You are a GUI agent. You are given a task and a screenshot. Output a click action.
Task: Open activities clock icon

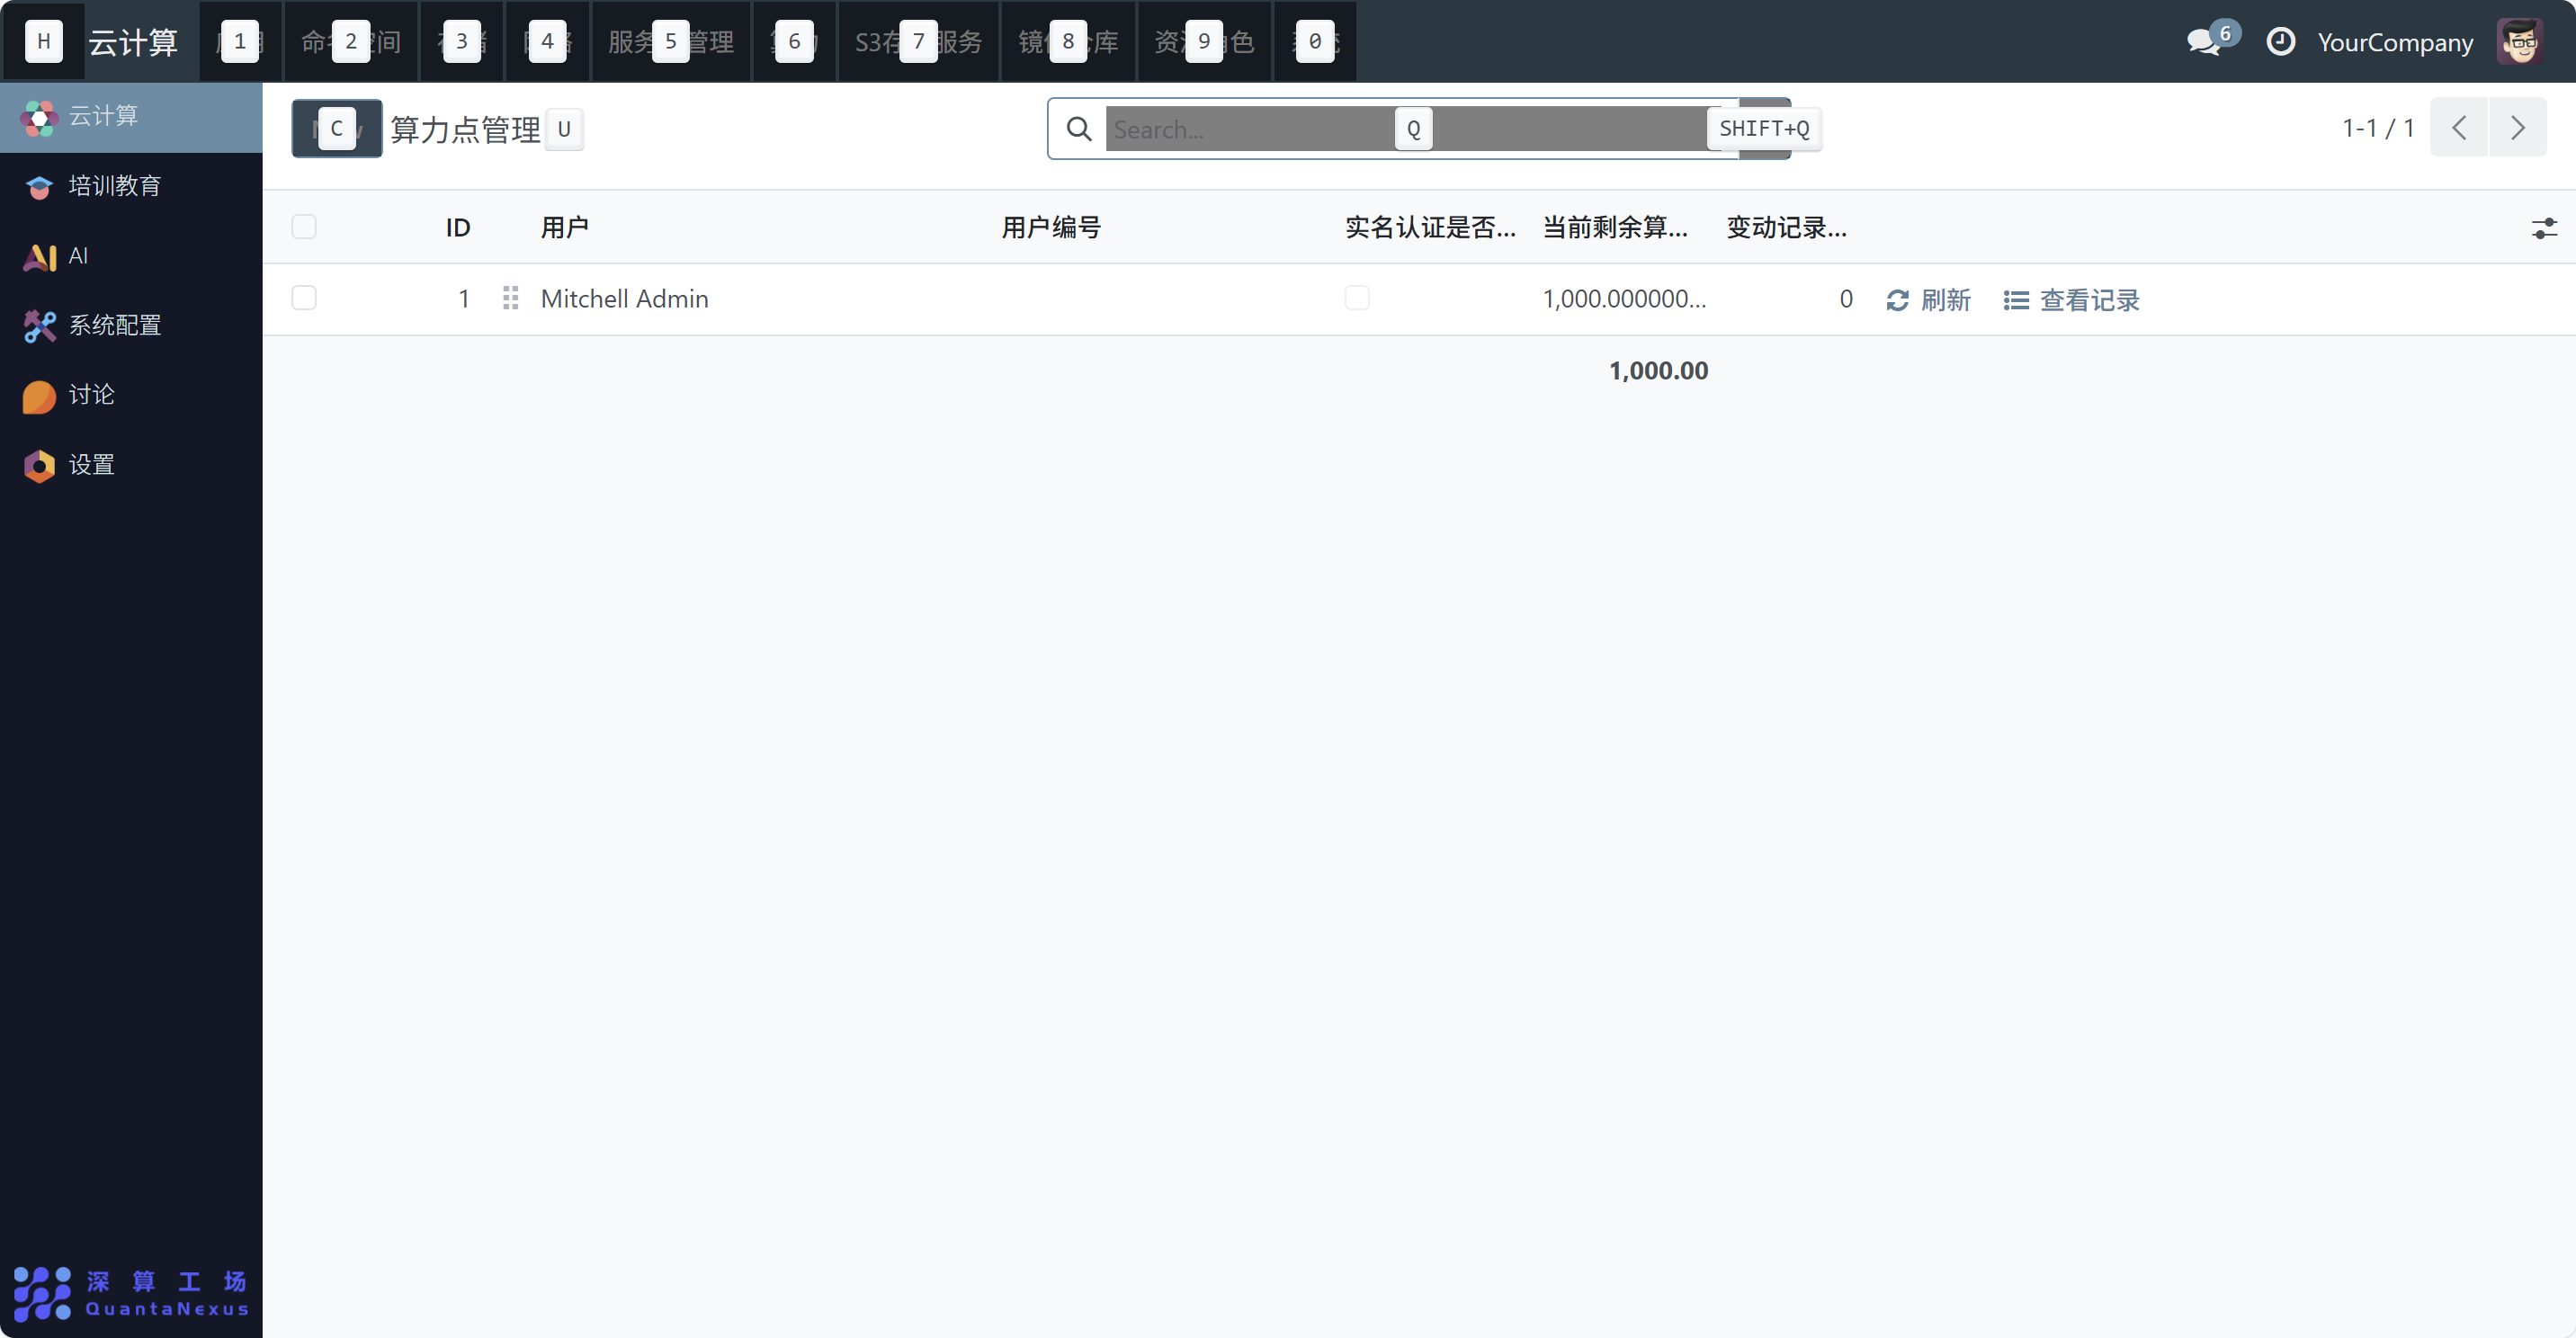[x=2280, y=42]
